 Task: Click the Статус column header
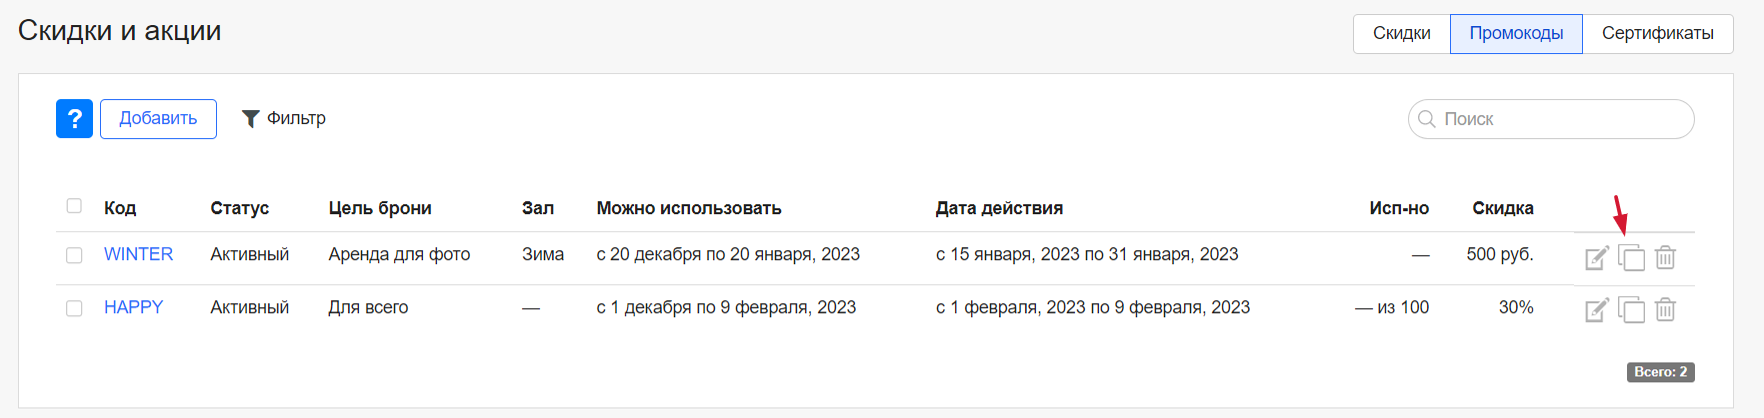click(x=239, y=208)
